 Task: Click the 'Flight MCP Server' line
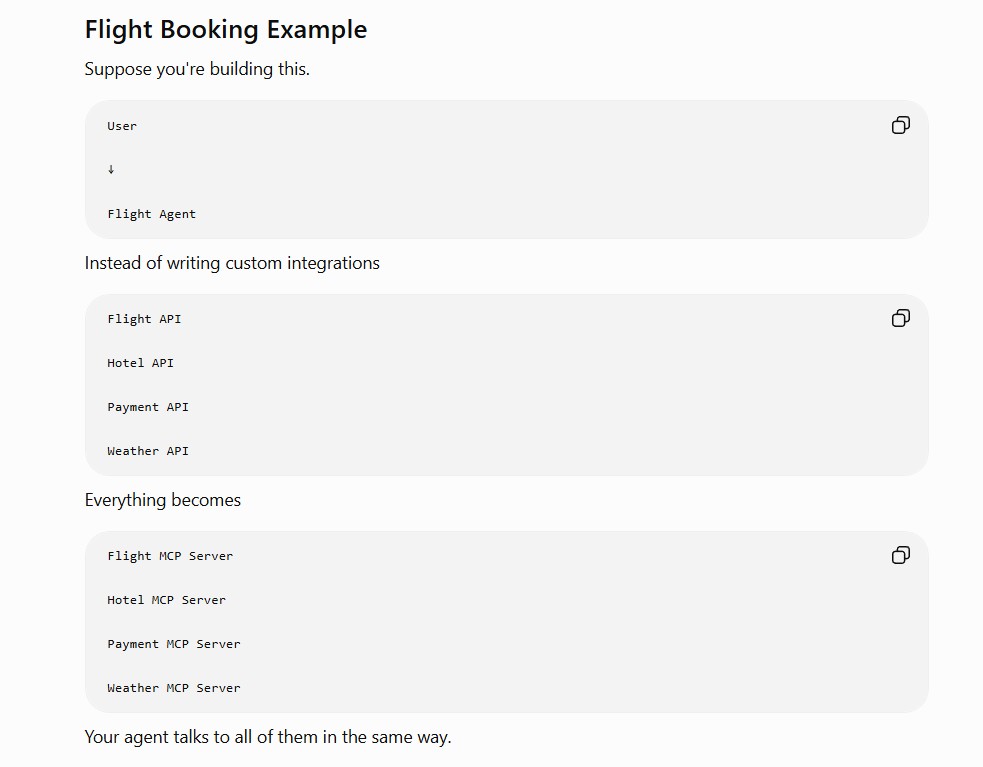pos(170,556)
